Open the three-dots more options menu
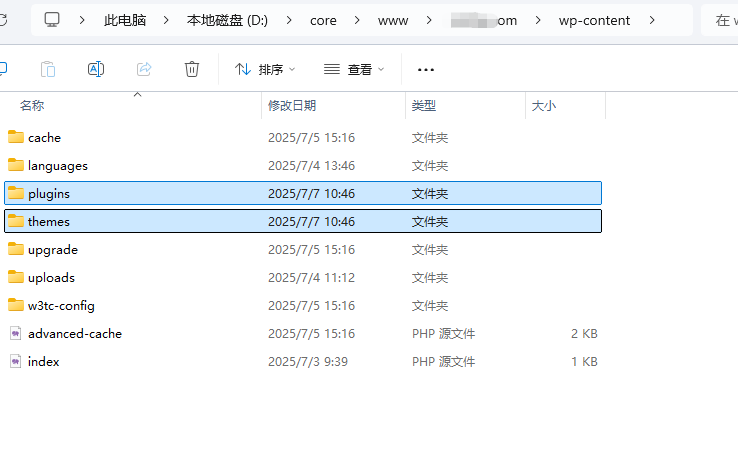Image resolution: width=738 pixels, height=449 pixels. coord(426,70)
